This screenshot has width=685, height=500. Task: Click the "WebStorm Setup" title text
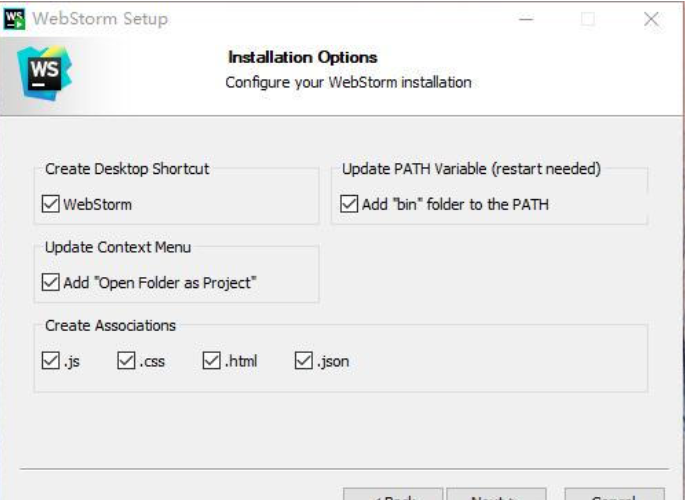(x=100, y=19)
